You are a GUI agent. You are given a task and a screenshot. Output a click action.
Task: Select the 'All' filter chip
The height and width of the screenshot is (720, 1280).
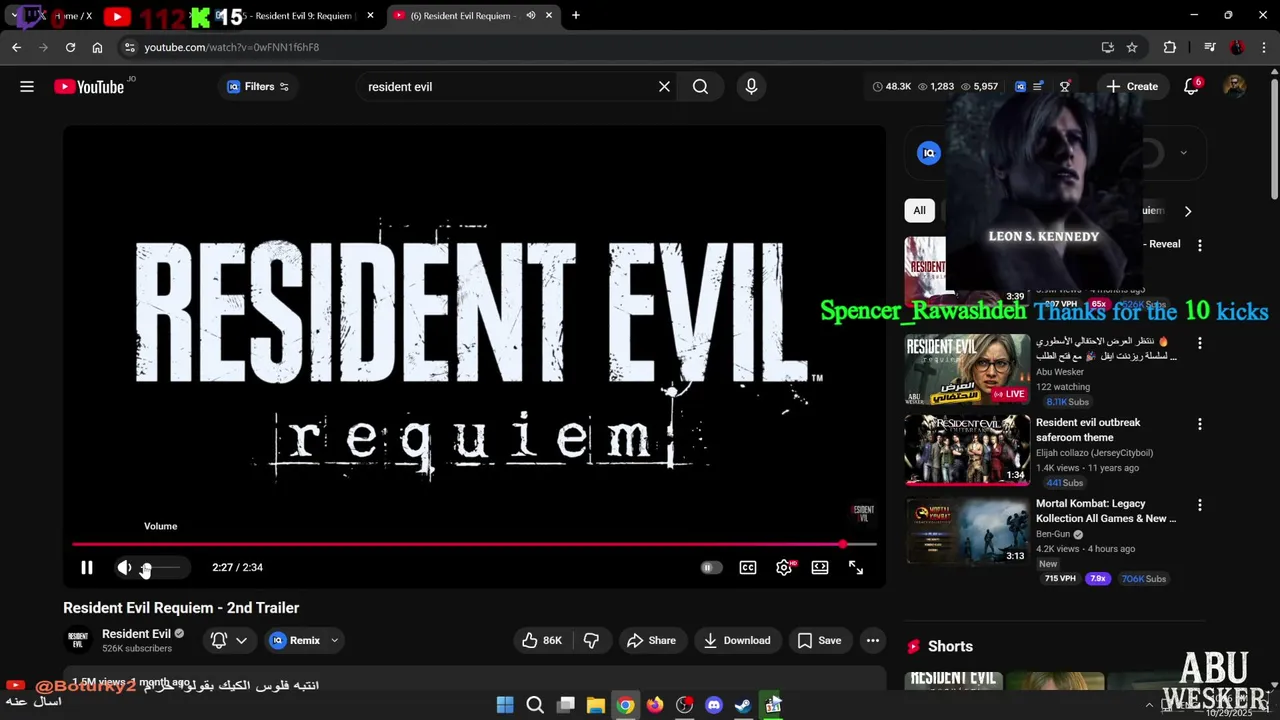(919, 211)
